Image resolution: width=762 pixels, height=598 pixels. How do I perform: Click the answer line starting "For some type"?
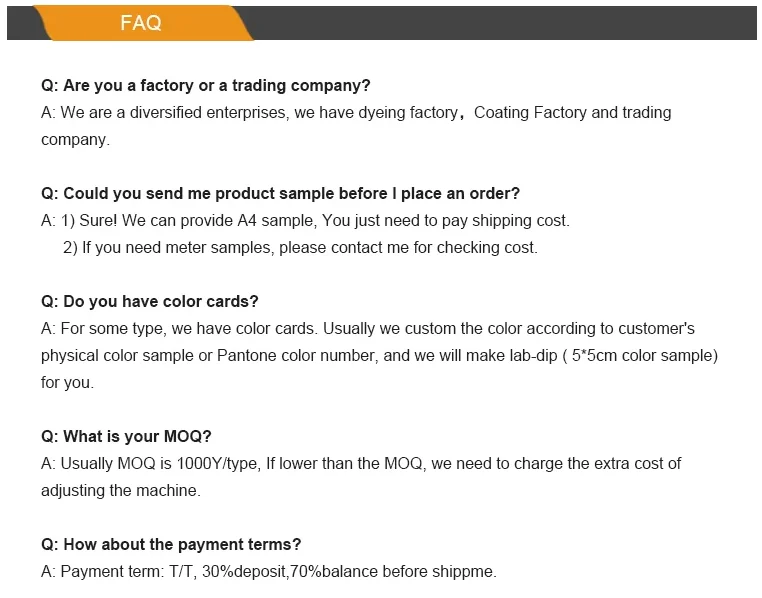coord(368,329)
